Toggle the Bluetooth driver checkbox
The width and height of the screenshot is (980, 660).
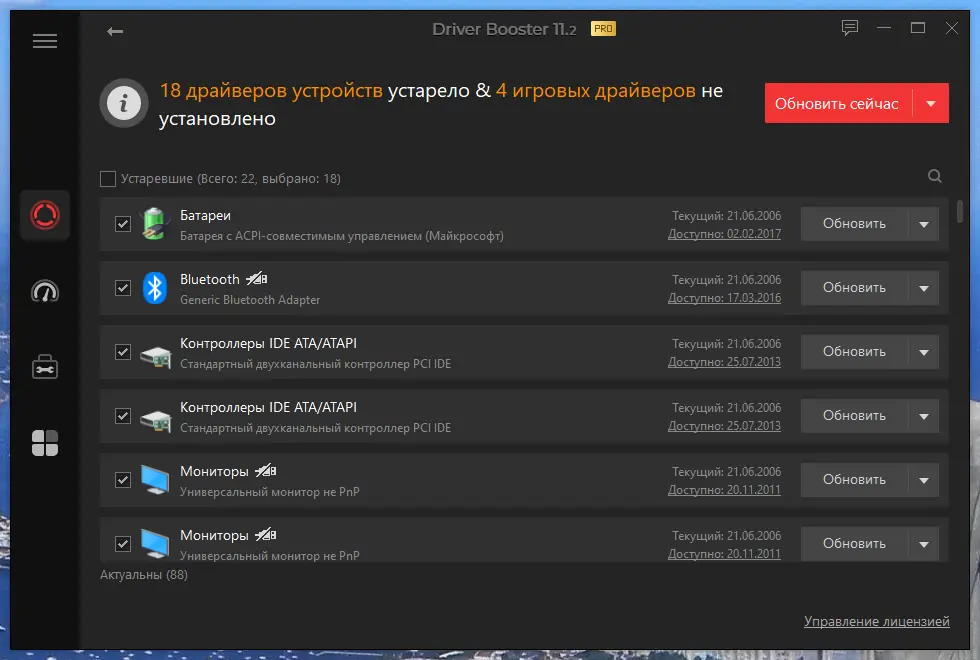tap(122, 288)
